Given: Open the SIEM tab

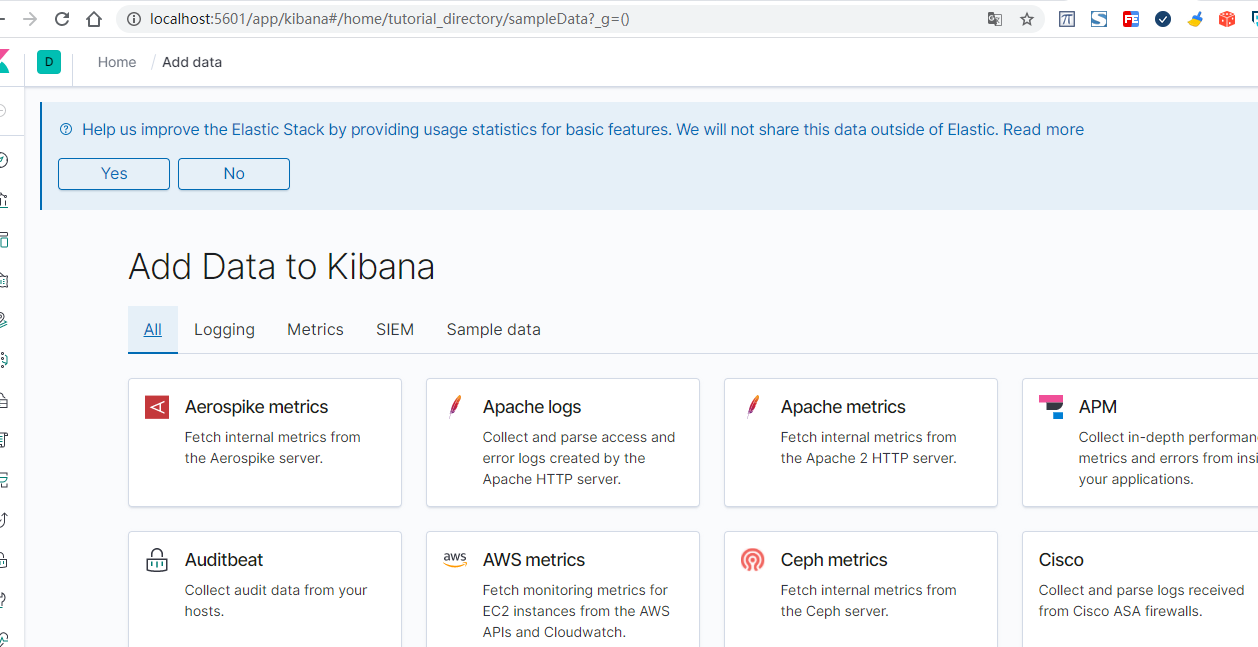Looking at the screenshot, I should pos(395,329).
